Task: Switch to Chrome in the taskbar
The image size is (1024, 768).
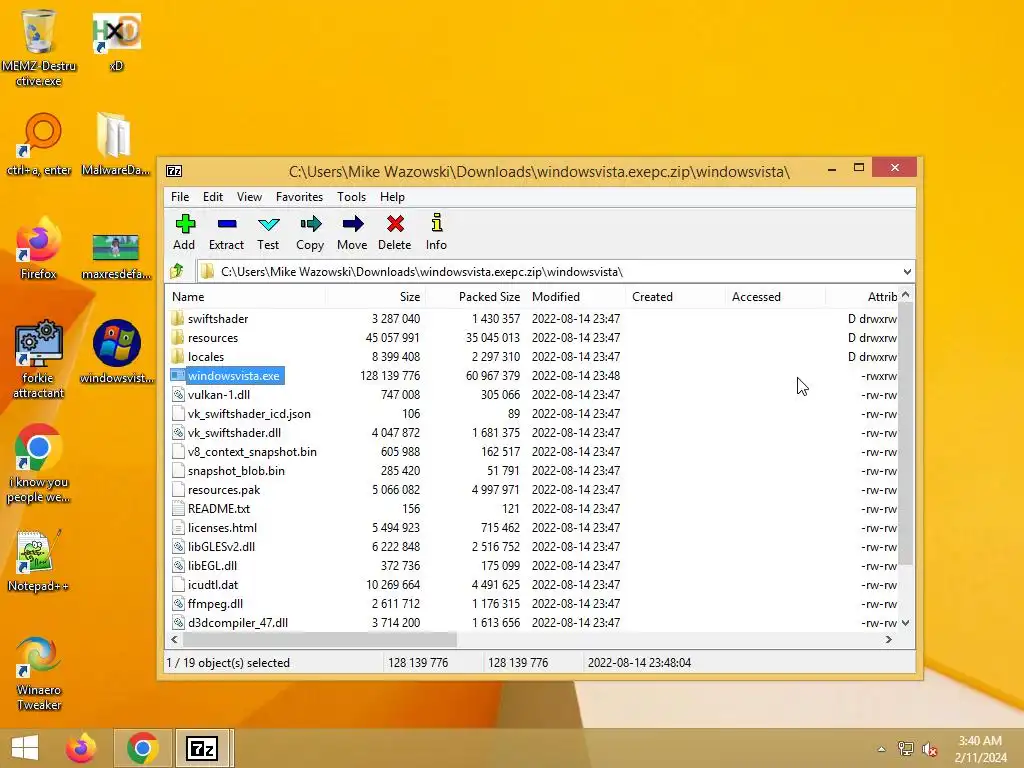Action: coord(142,748)
